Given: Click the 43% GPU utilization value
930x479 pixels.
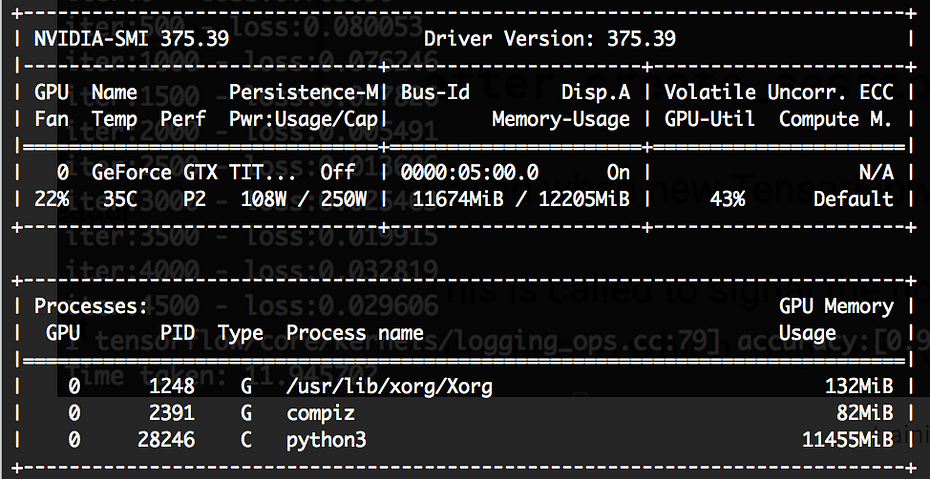Looking at the screenshot, I should 727,199.
